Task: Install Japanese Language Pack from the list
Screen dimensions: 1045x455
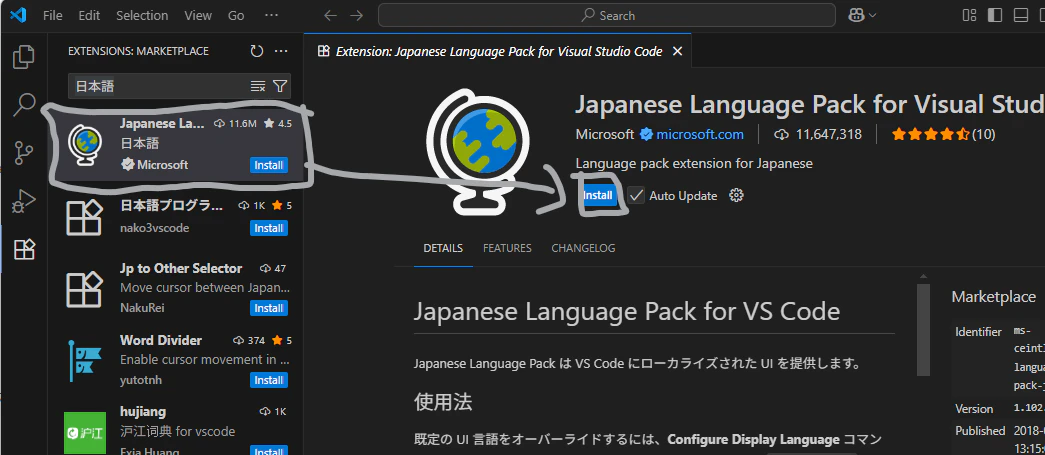Action: tap(269, 165)
